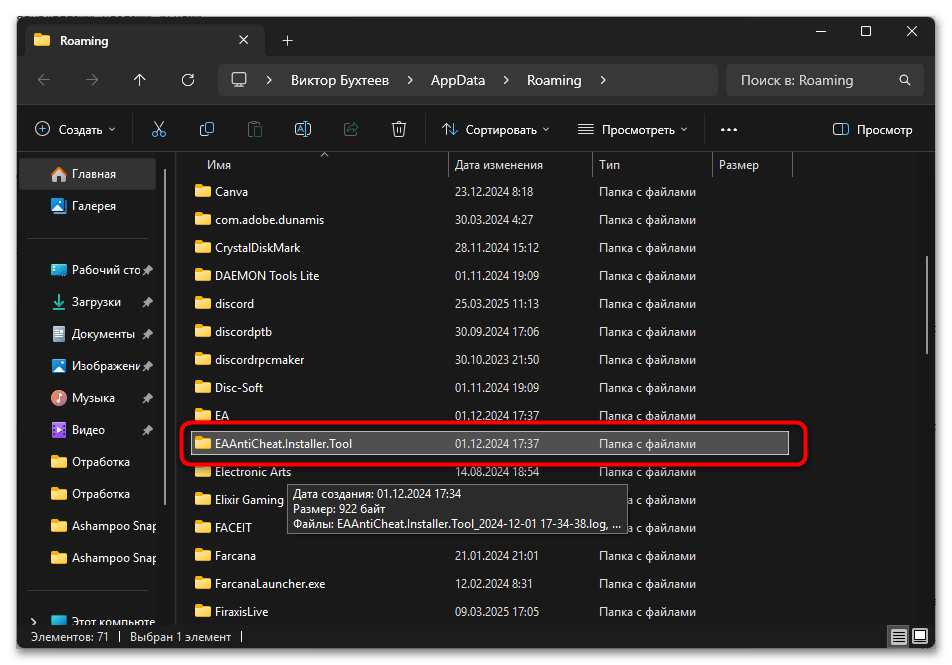Add a new tab with plus button

tap(288, 41)
